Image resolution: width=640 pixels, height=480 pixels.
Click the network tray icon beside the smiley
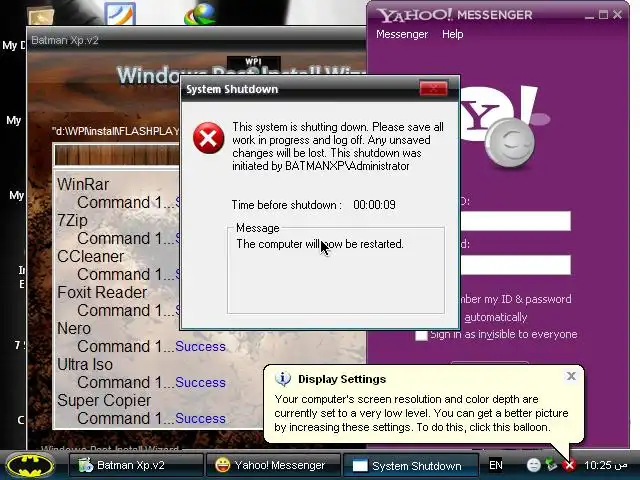pyautogui.click(x=551, y=465)
